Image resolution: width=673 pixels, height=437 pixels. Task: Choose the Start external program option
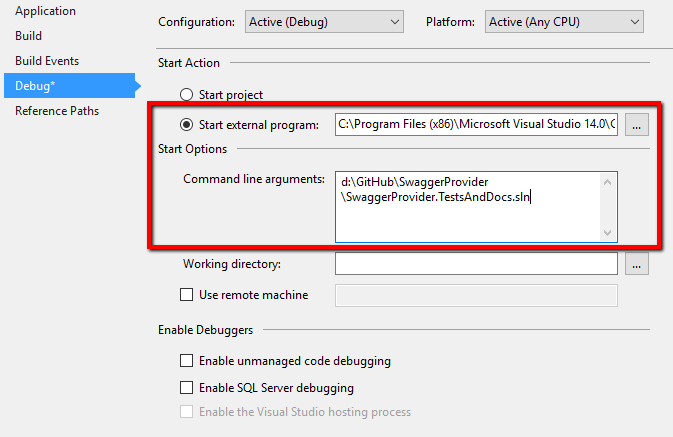pos(186,125)
